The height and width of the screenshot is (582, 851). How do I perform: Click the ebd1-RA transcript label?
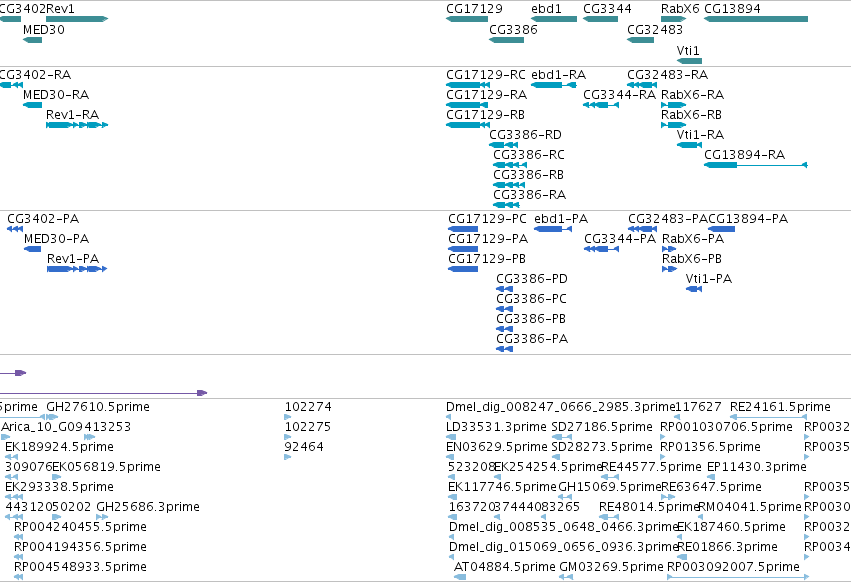(x=558, y=74)
